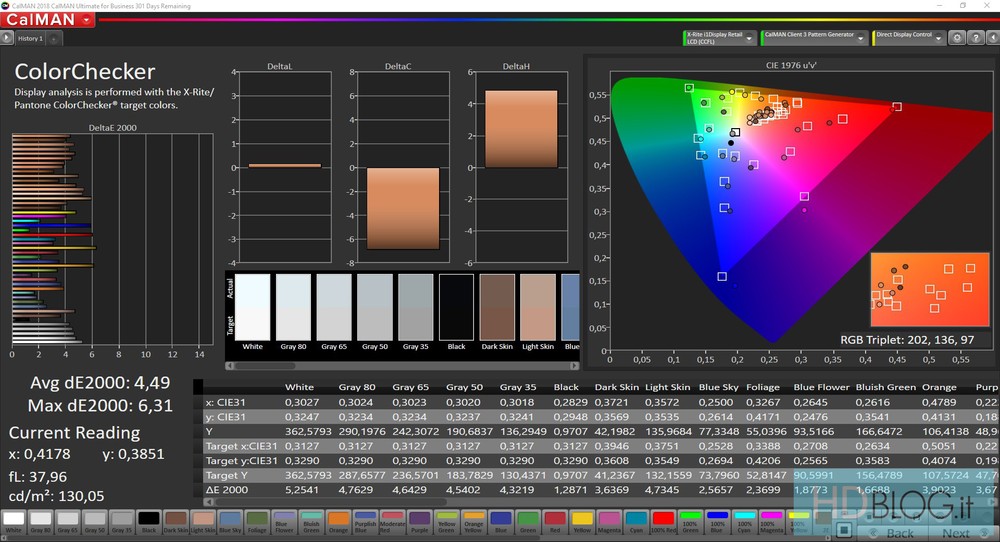Click the stop icon left of Back

coord(845,531)
